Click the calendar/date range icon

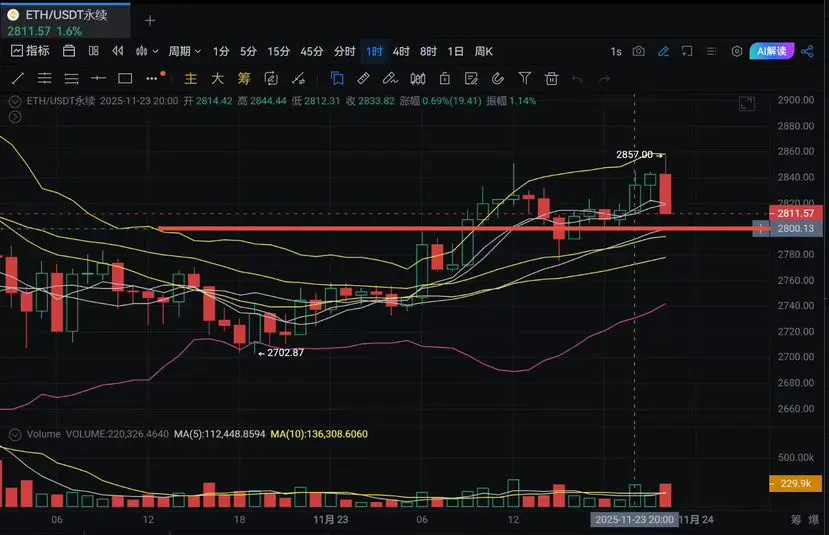click(69, 51)
